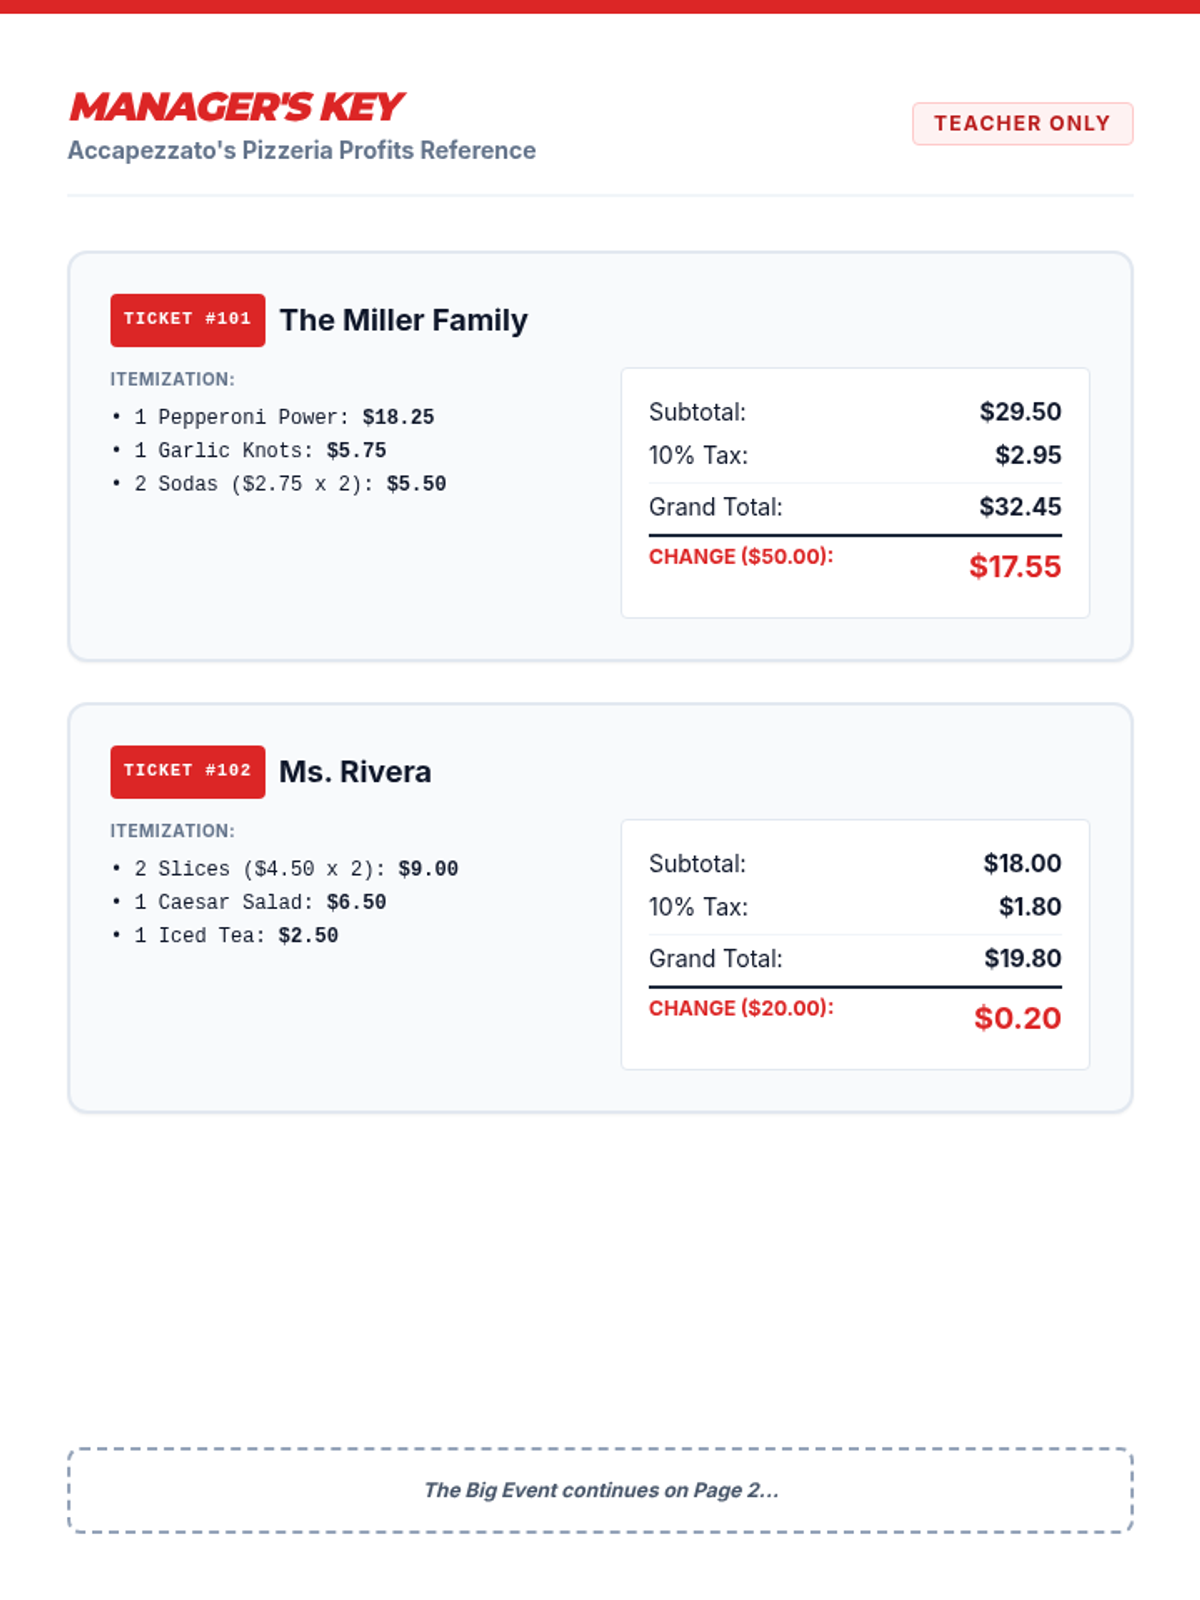Click the $29.50 subtotal value

pos(1020,412)
